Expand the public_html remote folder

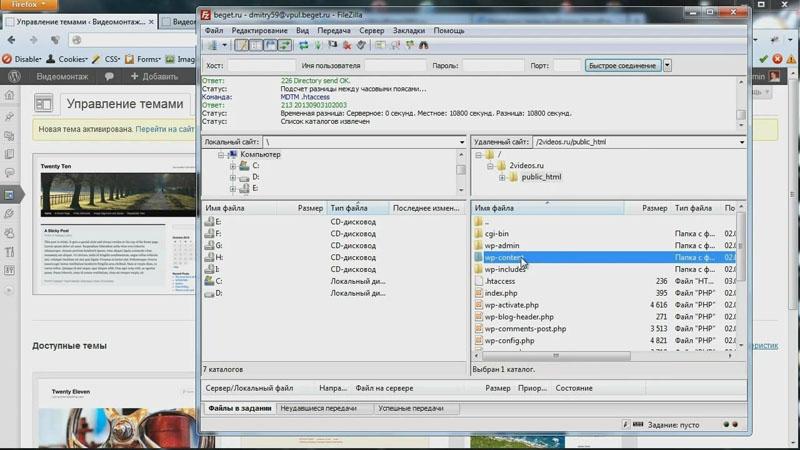click(x=502, y=177)
